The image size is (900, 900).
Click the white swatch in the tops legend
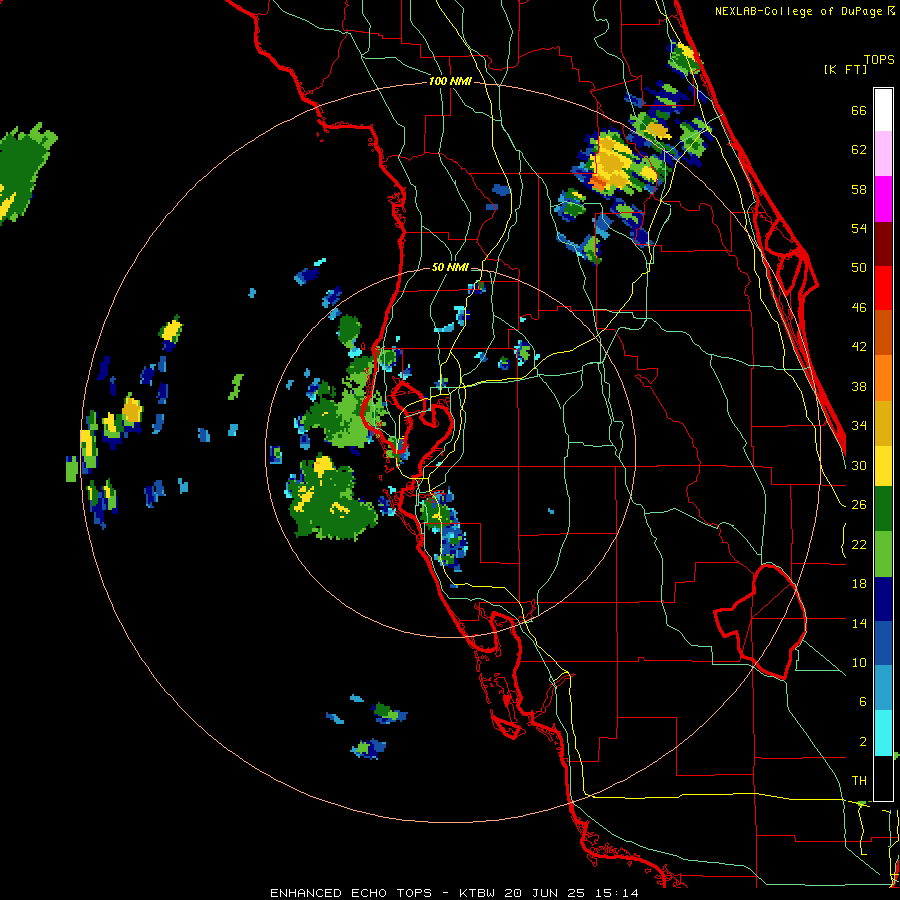click(x=883, y=110)
